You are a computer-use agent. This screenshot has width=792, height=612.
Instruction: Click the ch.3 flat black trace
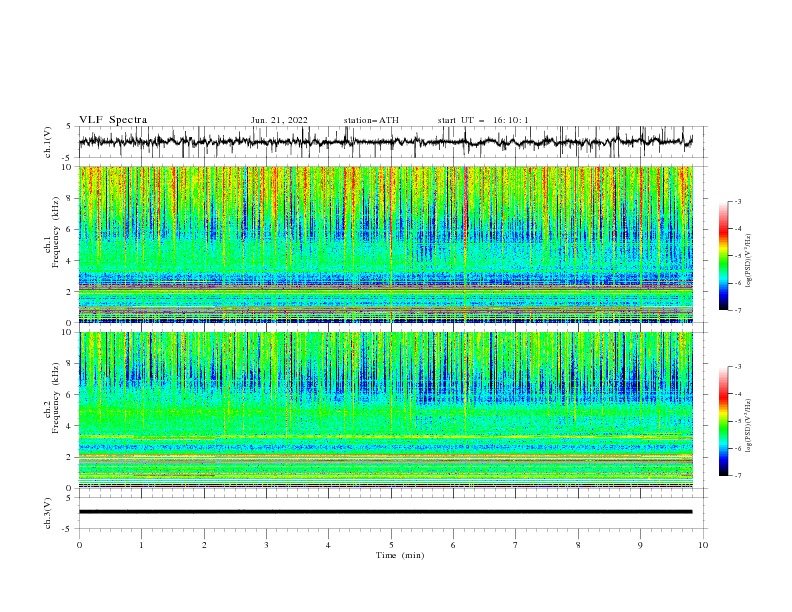click(385, 512)
